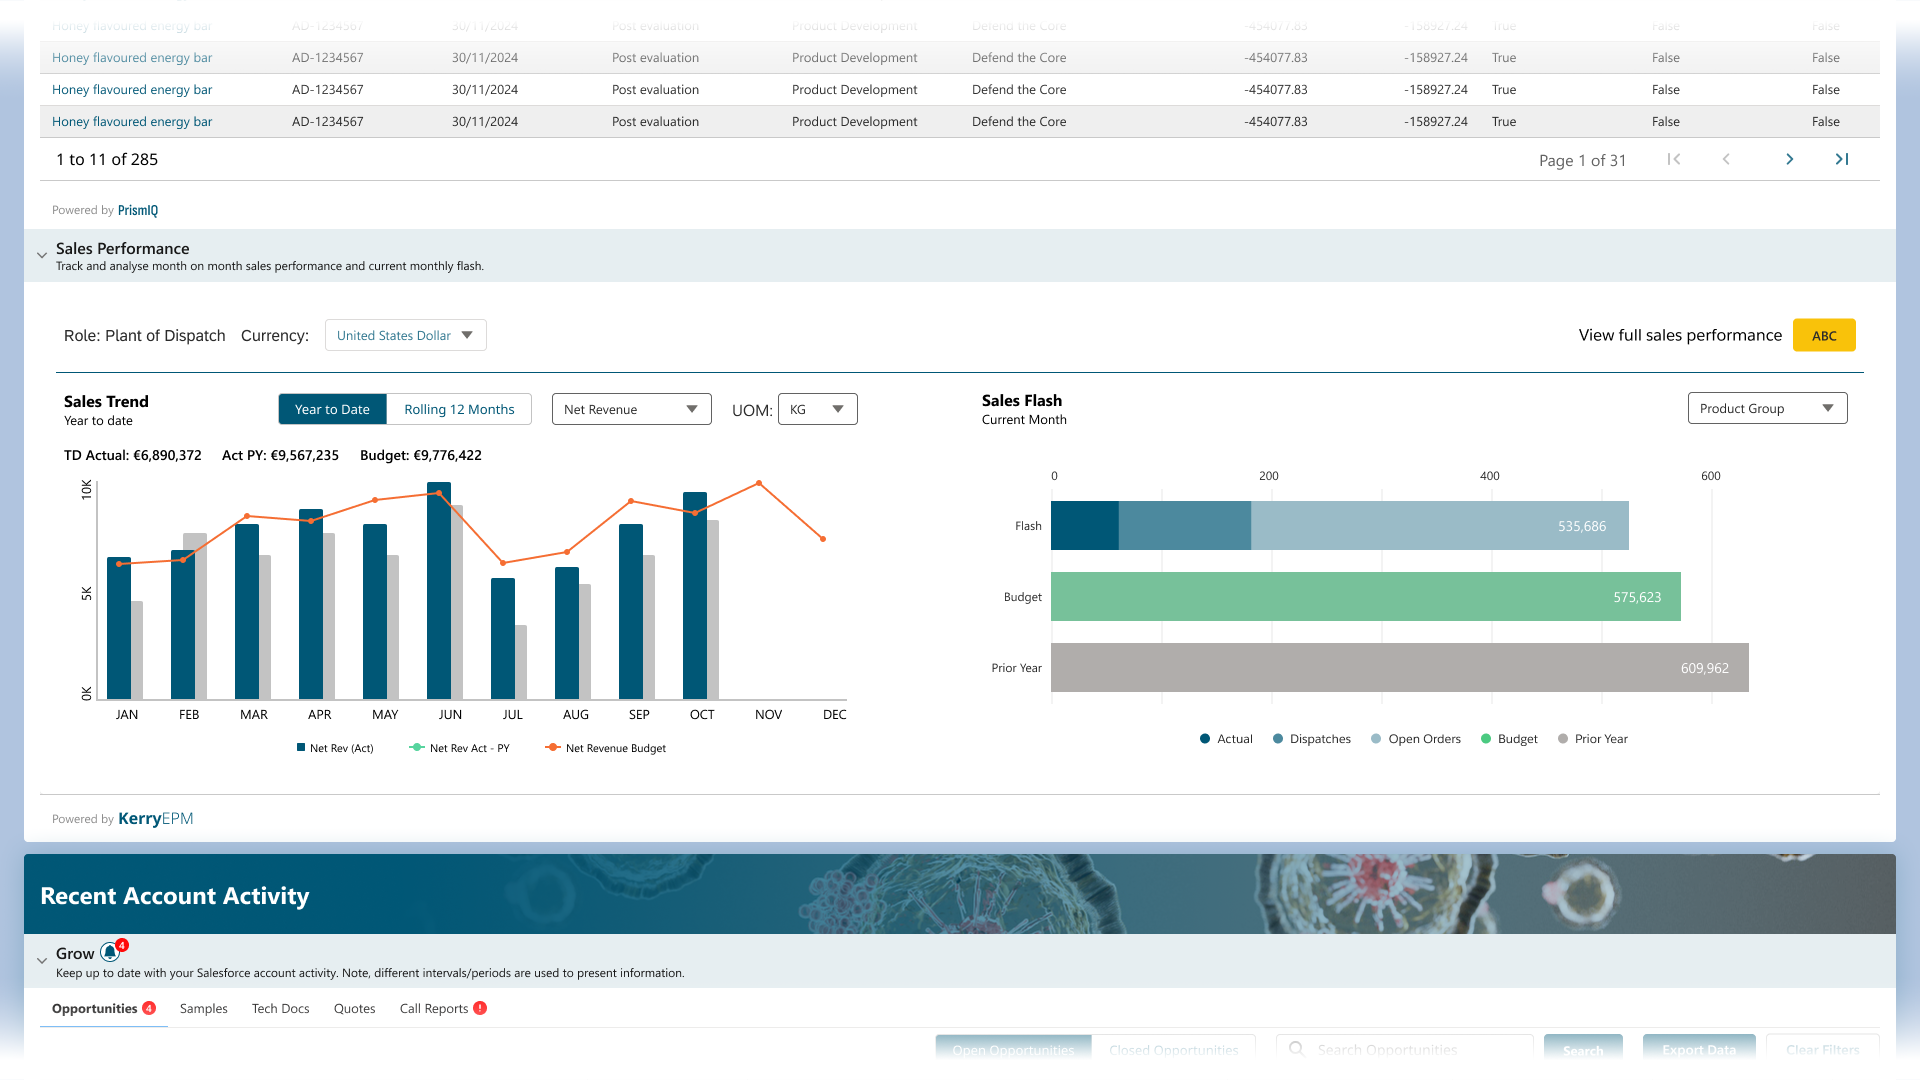Jump back to the first page
The width and height of the screenshot is (1920, 1080).
point(1674,159)
